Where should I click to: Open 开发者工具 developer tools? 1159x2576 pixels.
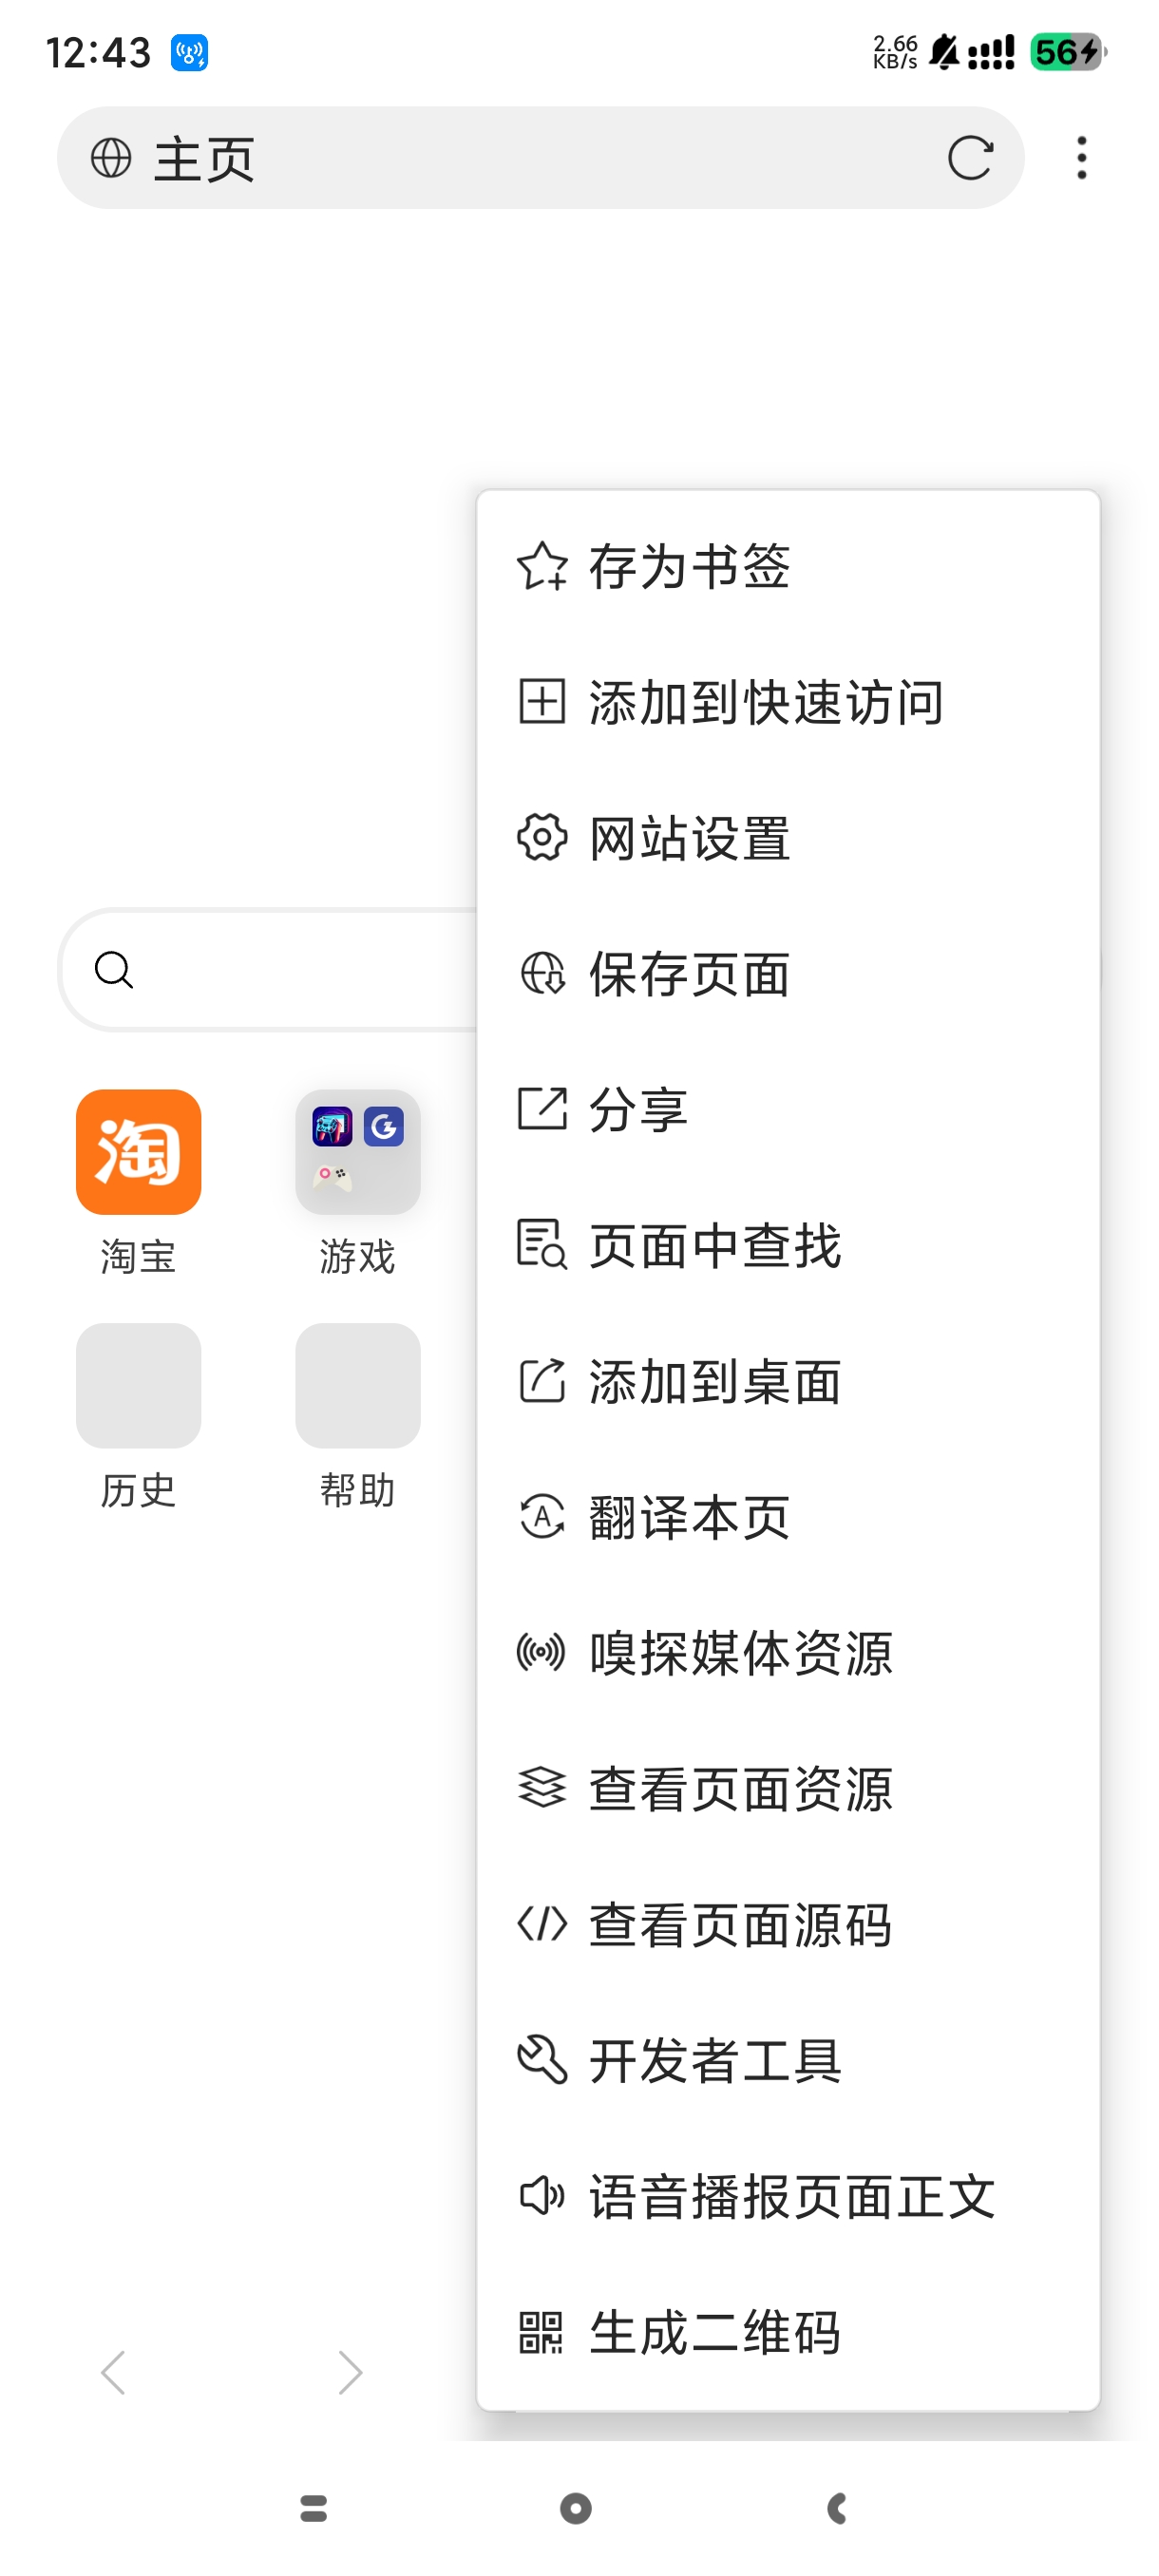(x=714, y=2061)
